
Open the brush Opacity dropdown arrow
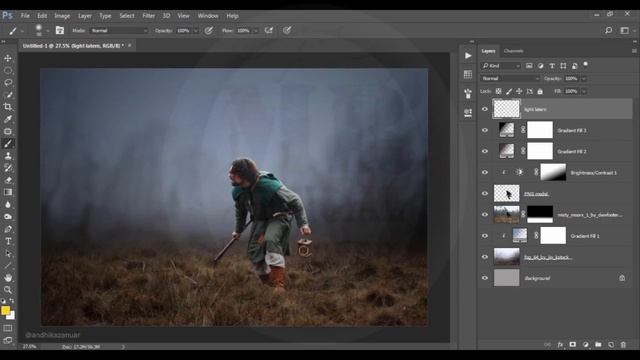(196, 31)
